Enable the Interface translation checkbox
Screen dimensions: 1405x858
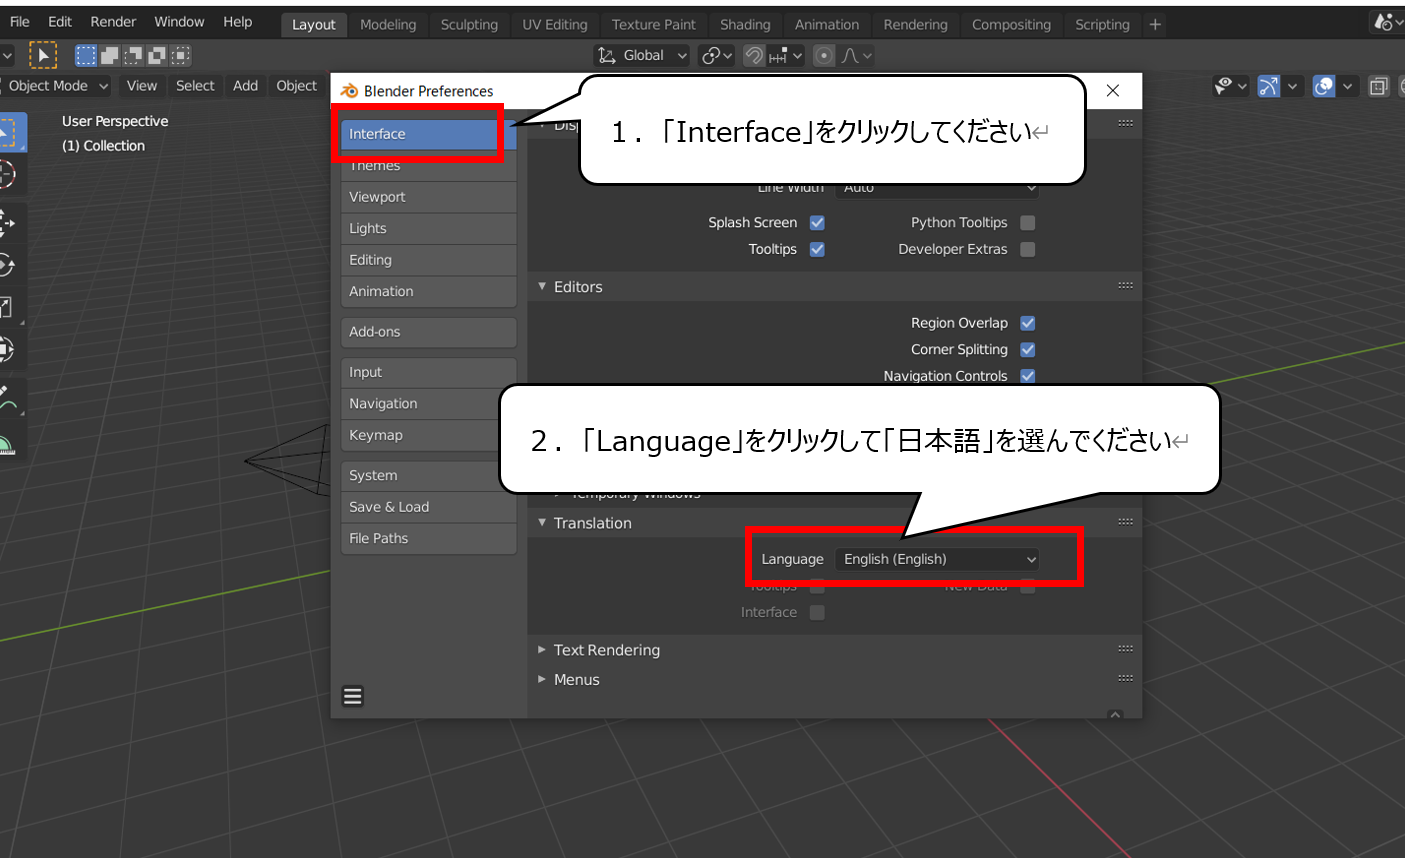817,612
